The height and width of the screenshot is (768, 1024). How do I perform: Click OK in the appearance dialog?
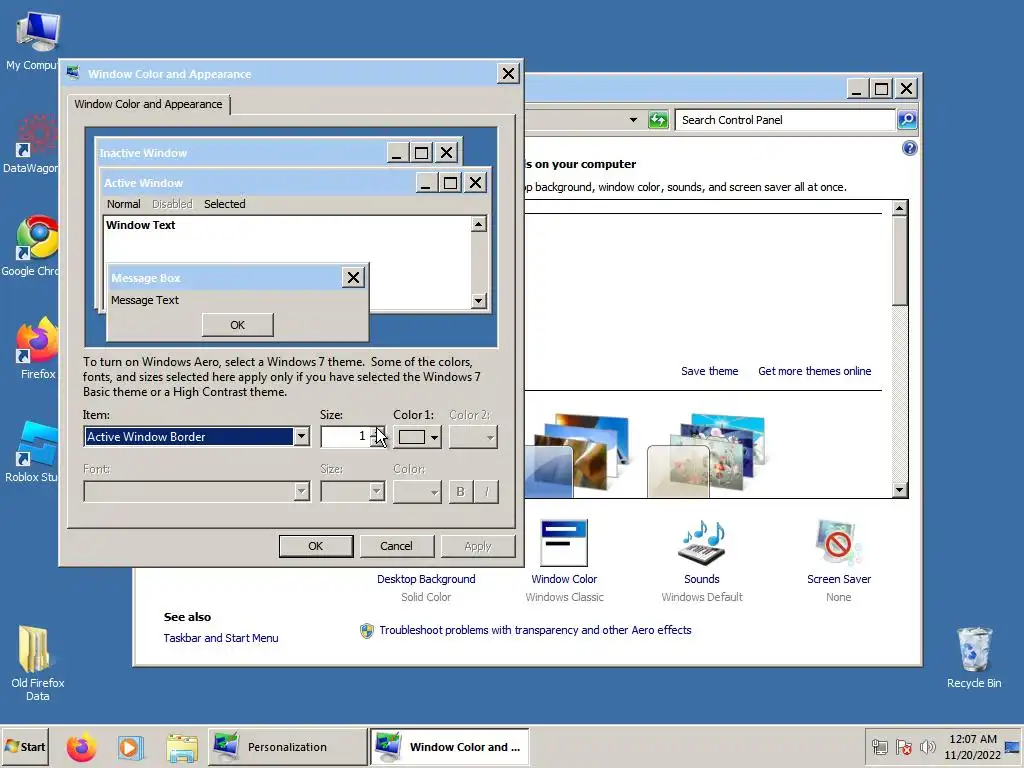click(x=316, y=546)
